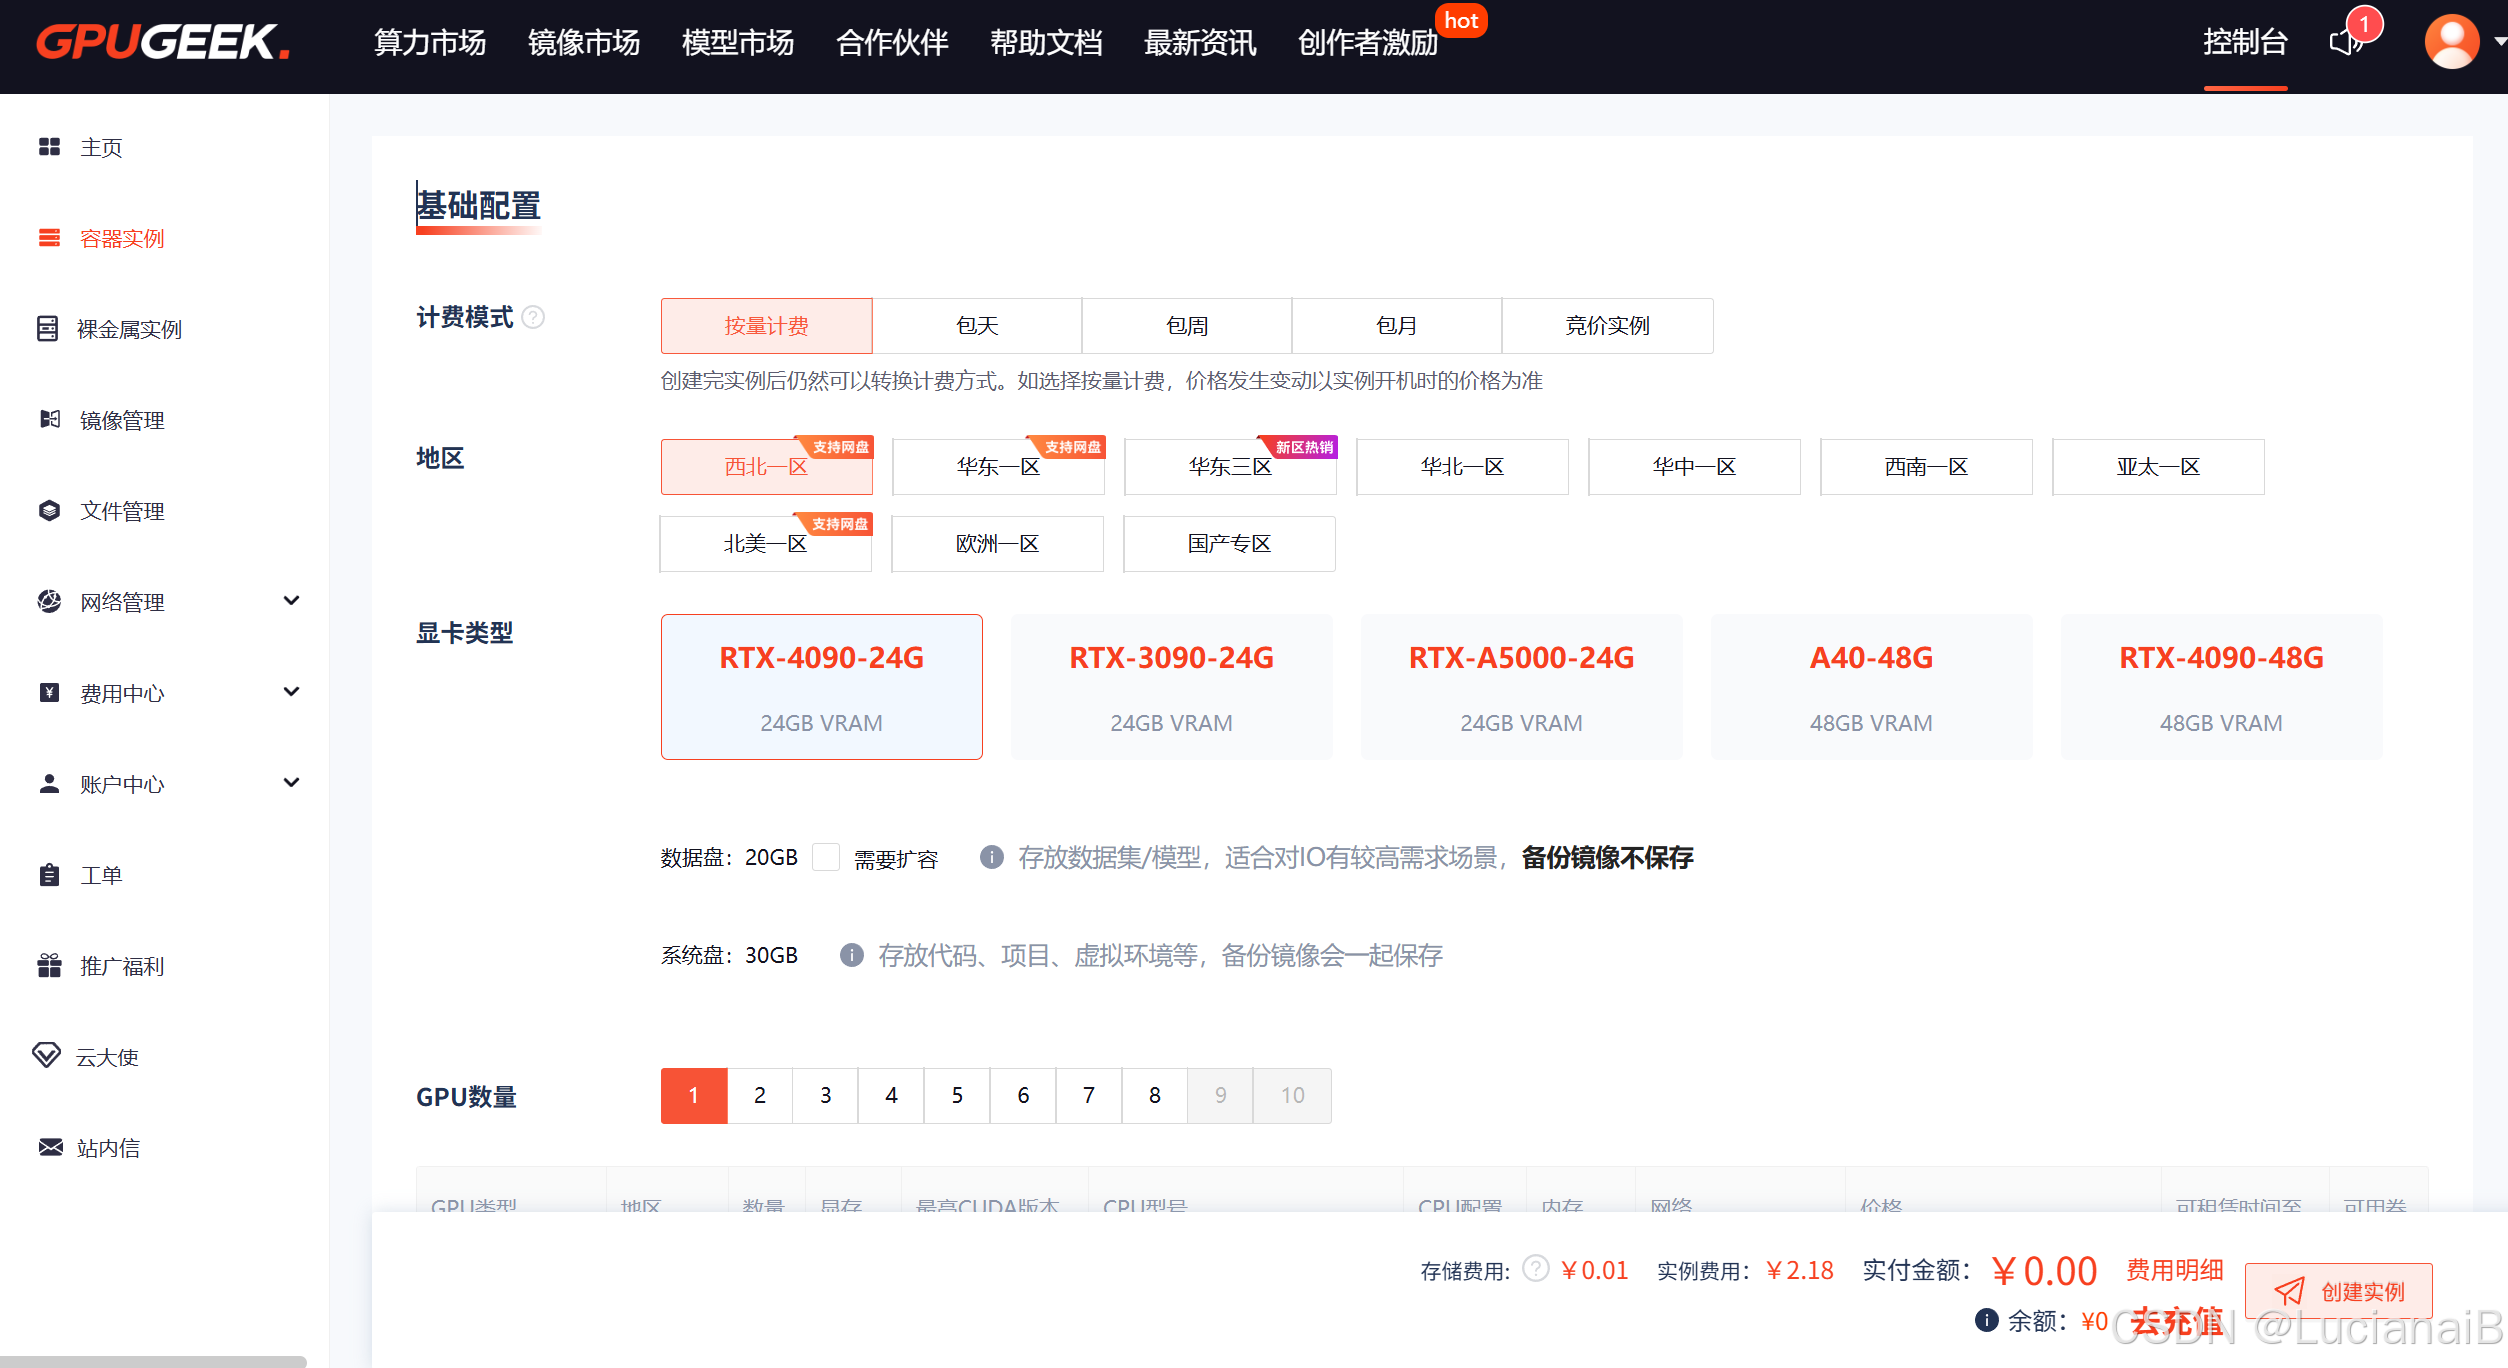Click the 镜像管理 sidebar icon

point(49,420)
